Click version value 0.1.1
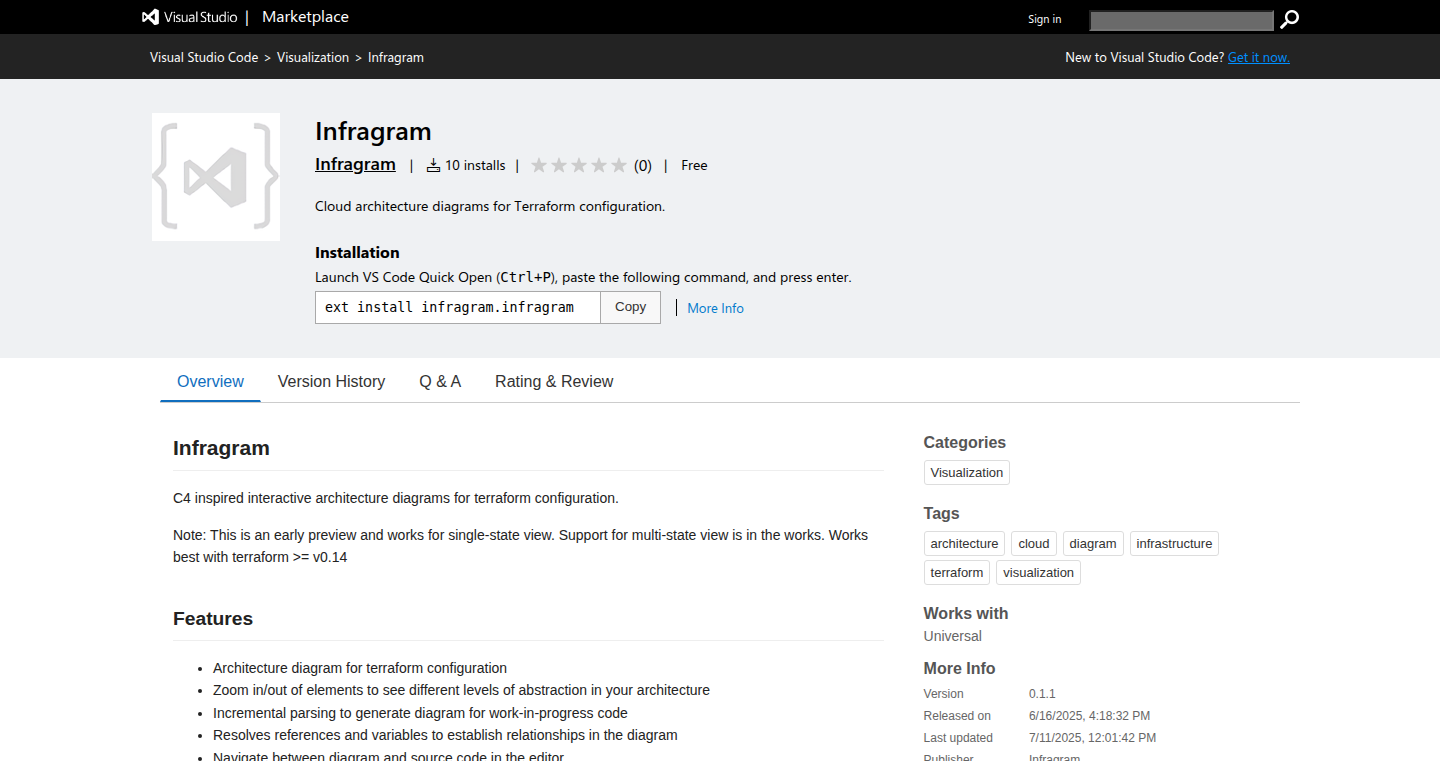The height and width of the screenshot is (761, 1440). coord(1042,694)
